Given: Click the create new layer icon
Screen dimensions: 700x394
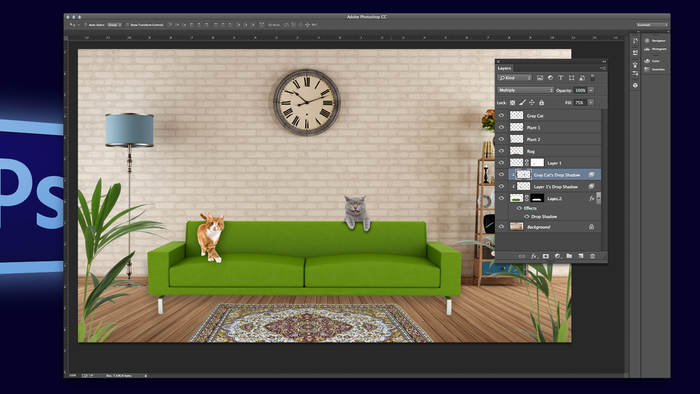Looking at the screenshot, I should (581, 256).
